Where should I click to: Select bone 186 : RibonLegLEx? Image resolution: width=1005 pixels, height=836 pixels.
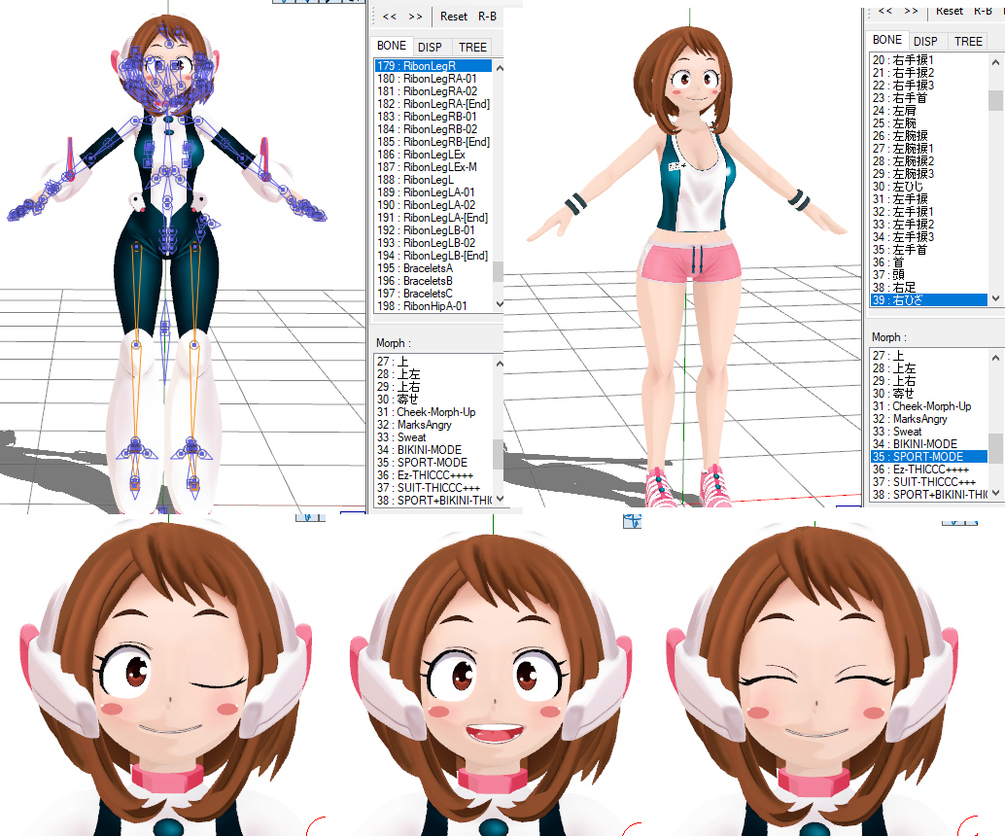point(433,155)
